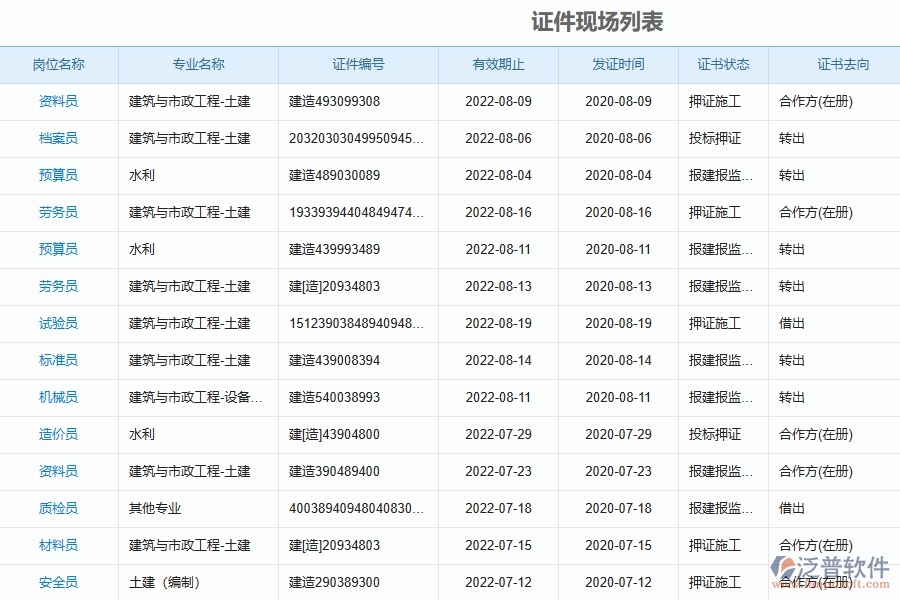Sort by the 证书状态 column header
The image size is (900, 600).
click(720, 64)
